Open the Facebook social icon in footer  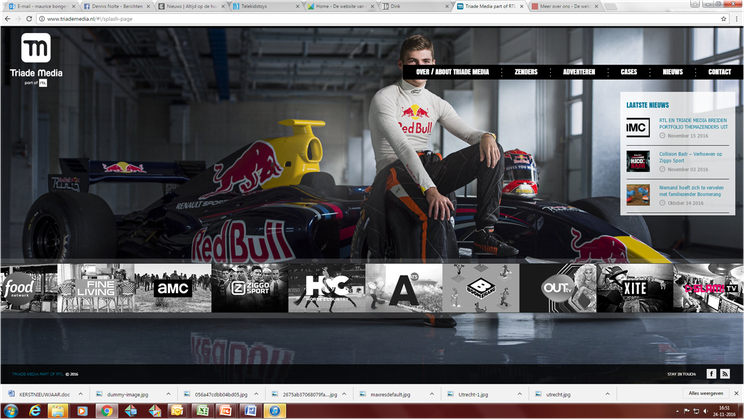click(x=711, y=374)
